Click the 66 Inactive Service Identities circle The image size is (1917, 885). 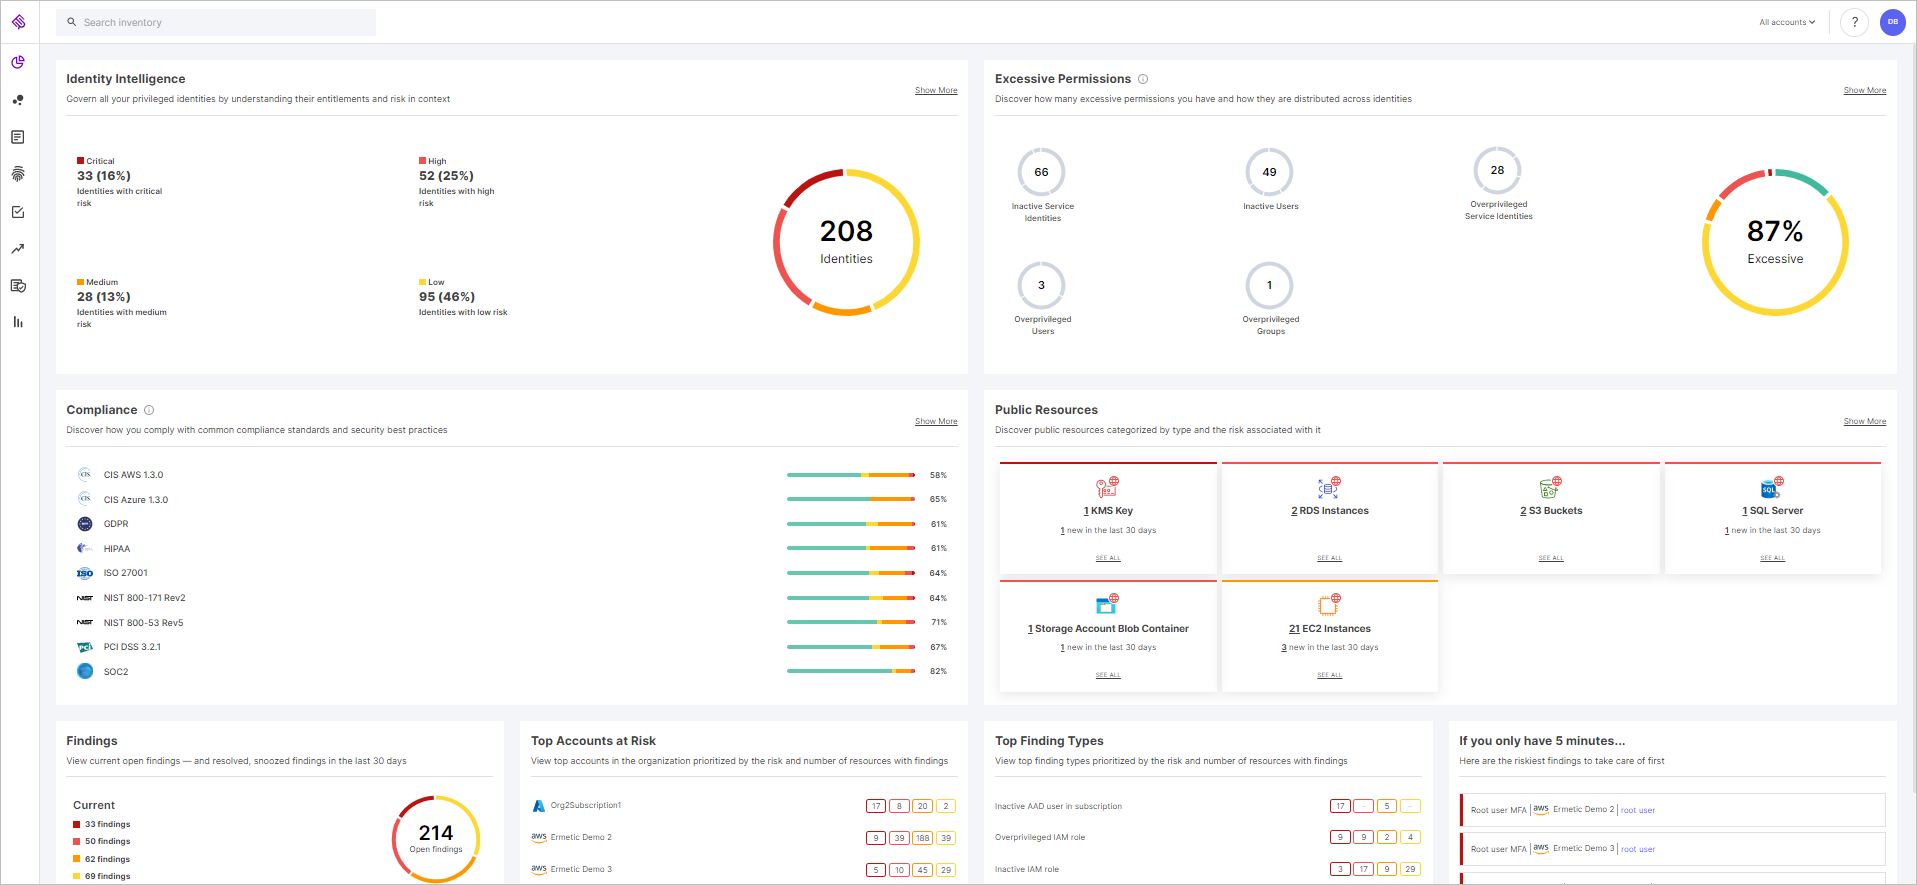pos(1041,172)
